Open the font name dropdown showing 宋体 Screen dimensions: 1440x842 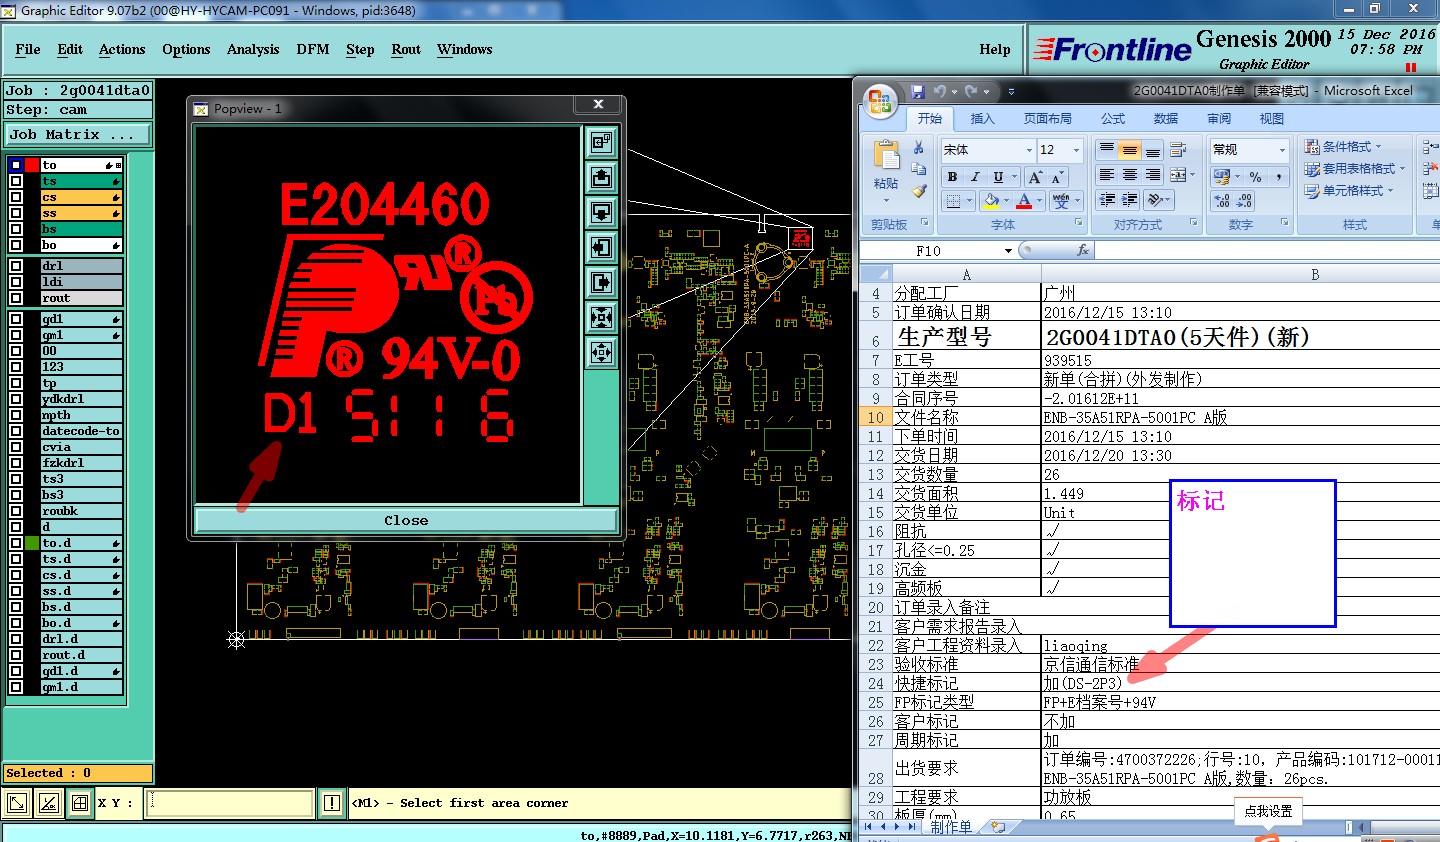click(x=1029, y=150)
